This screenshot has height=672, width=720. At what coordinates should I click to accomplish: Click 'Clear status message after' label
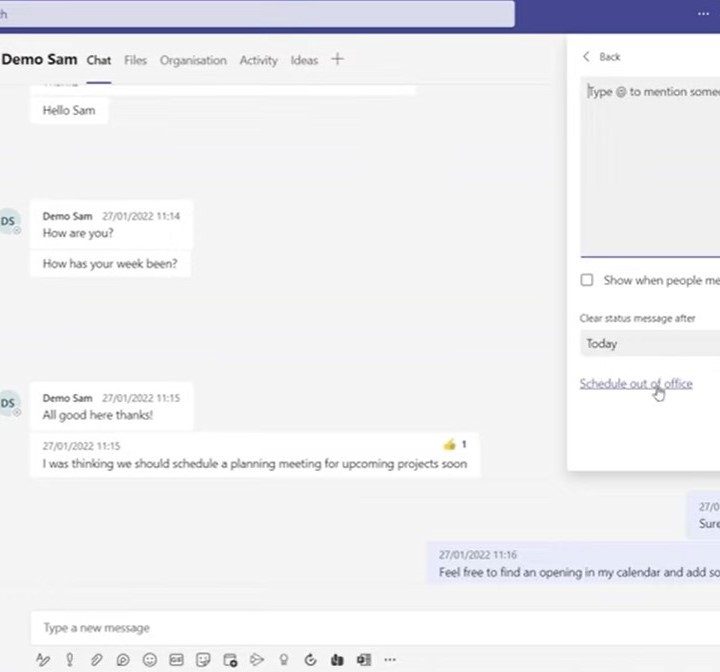coord(637,318)
